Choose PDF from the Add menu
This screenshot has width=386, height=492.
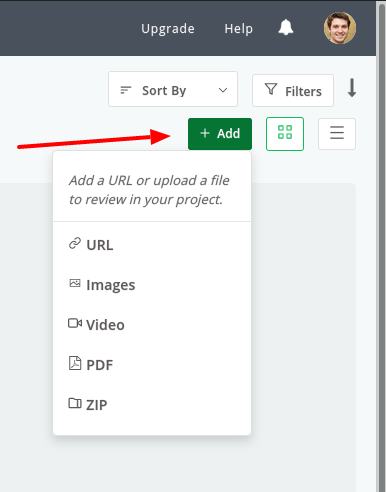coord(152,365)
